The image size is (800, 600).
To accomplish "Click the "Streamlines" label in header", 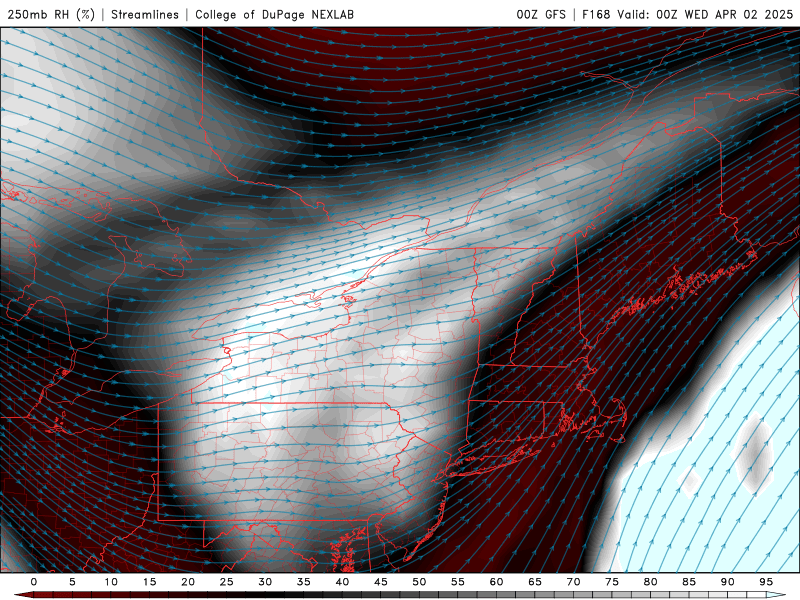I will coord(145,14).
